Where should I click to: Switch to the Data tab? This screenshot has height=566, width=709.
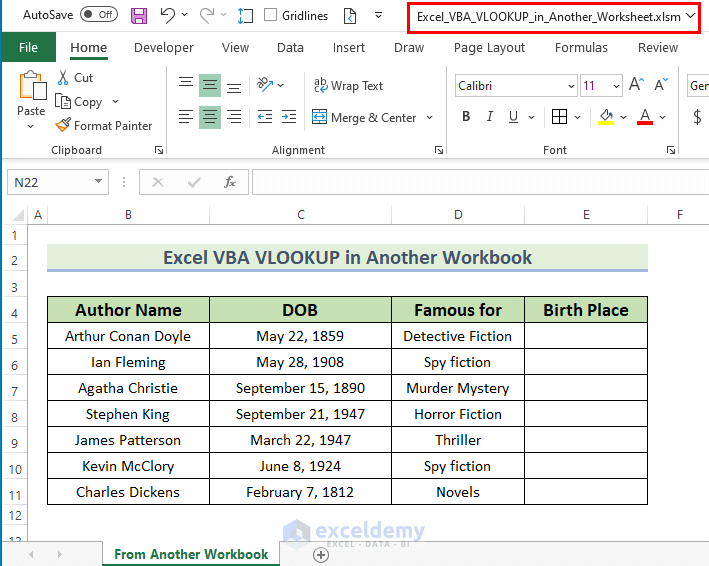(x=290, y=47)
